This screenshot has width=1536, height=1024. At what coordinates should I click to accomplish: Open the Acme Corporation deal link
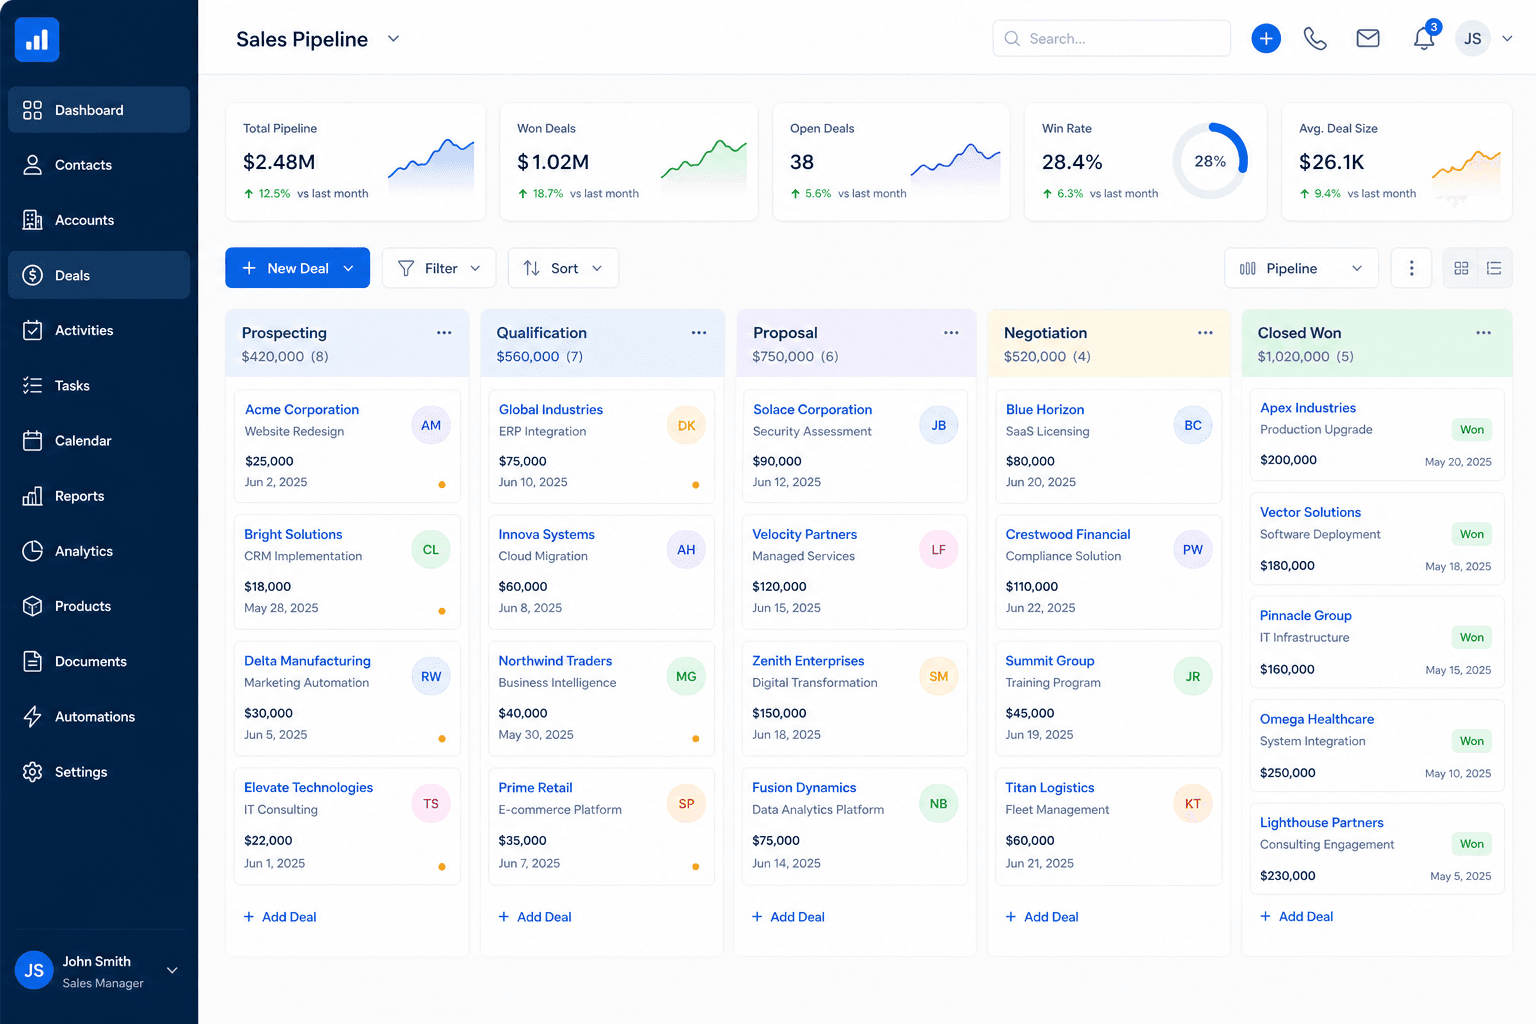pyautogui.click(x=302, y=409)
